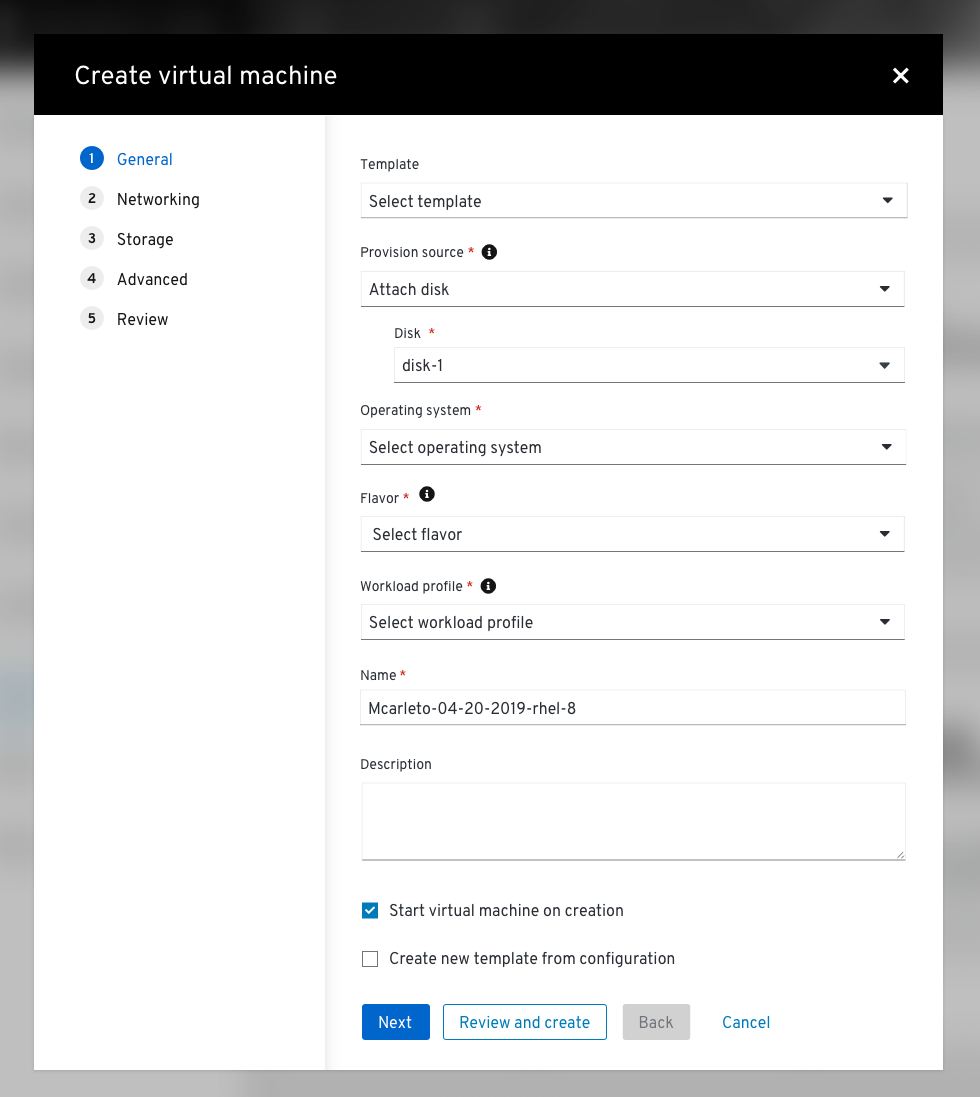Viewport: 980px width, 1097px height.
Task: Click the Create virtual machine title
Action: coord(206,76)
